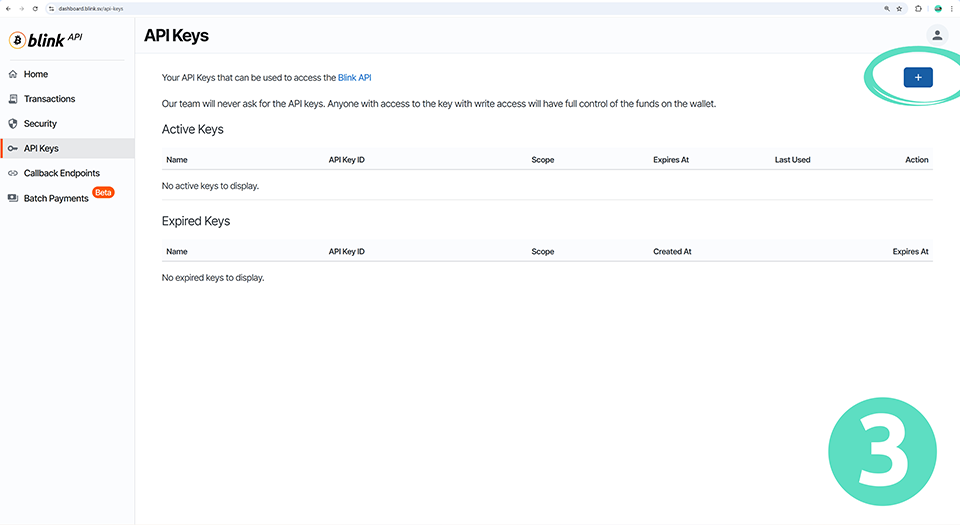960x525 pixels.
Task: Open the user profile avatar menu
Action: tap(937, 35)
